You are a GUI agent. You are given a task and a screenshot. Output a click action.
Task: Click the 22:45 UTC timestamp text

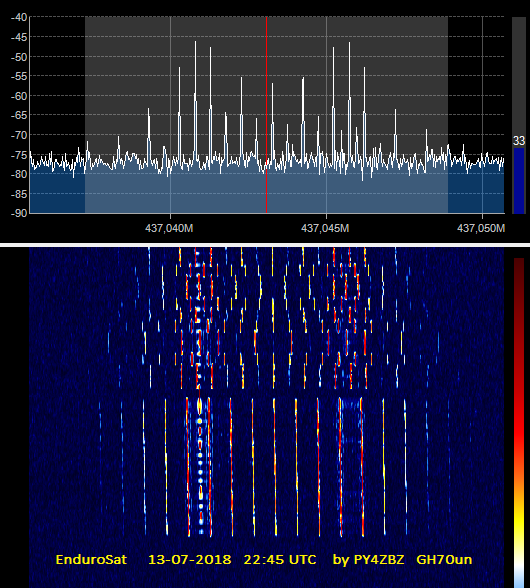click(280, 560)
